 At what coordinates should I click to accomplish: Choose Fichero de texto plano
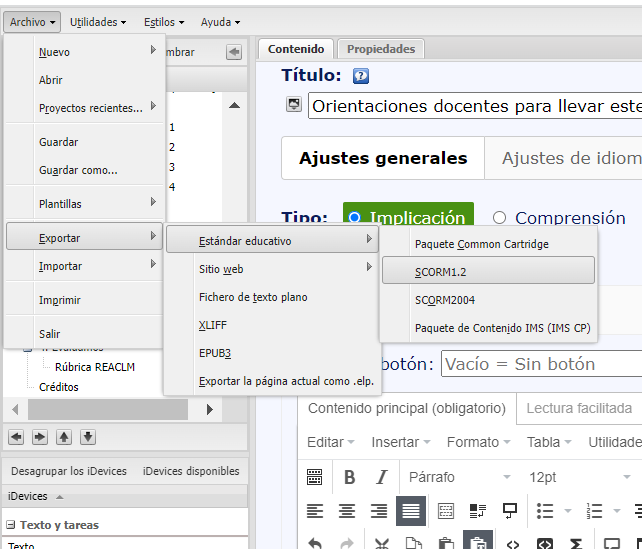272,297
